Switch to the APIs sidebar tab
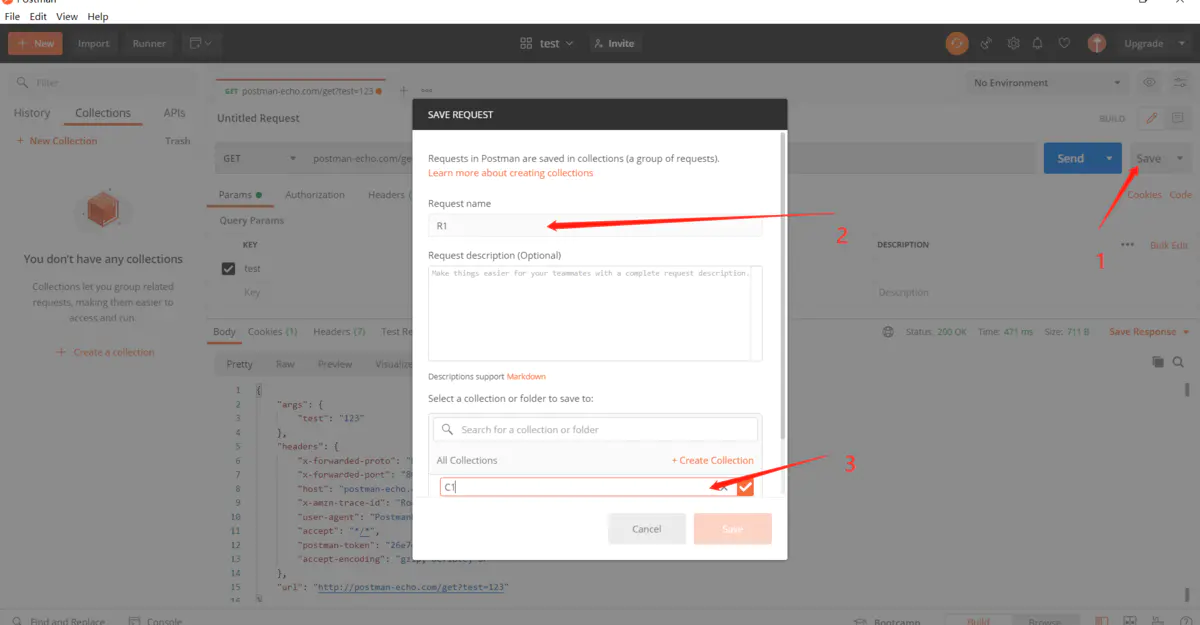The width and height of the screenshot is (1200, 625). coord(174,113)
